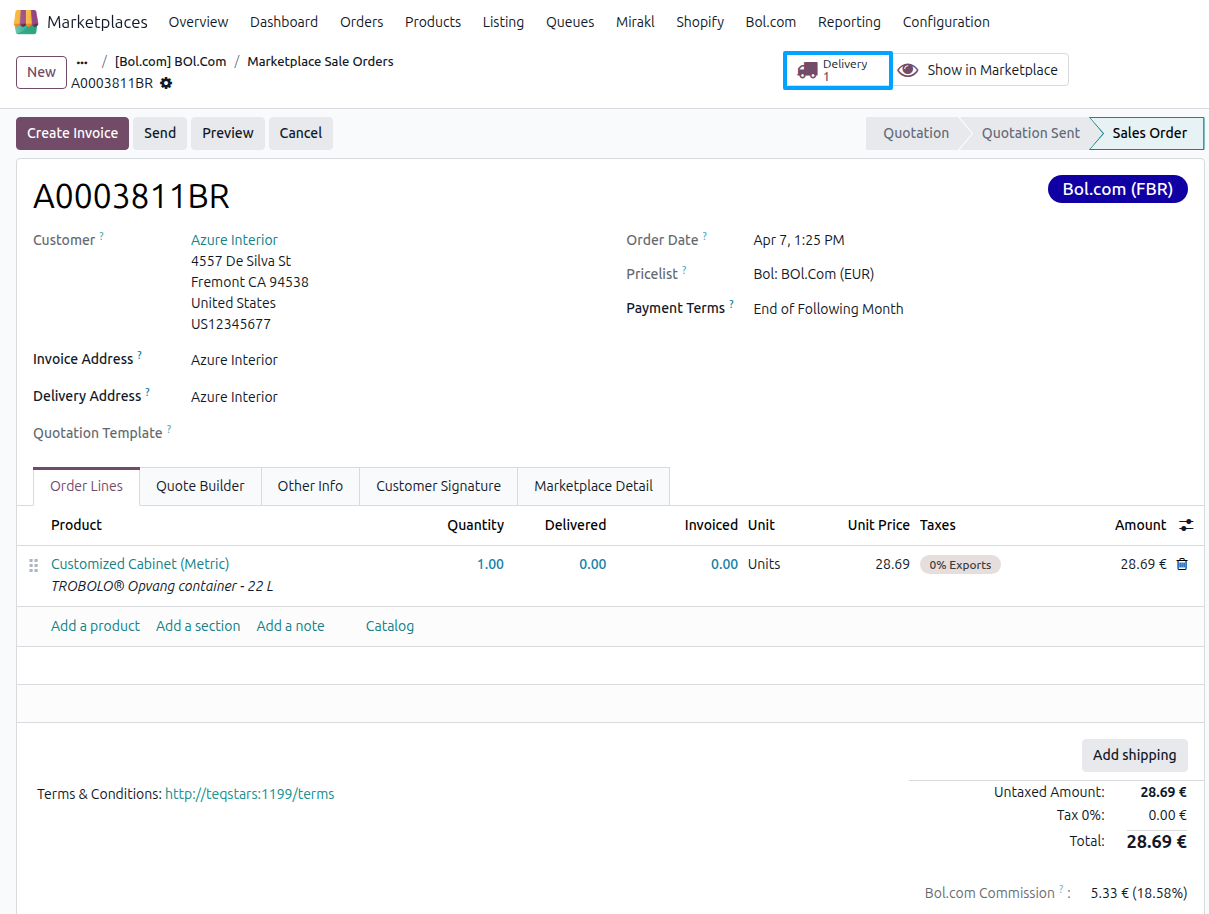Switch to the Quote Builder tab
Image resolution: width=1209 pixels, height=914 pixels.
click(x=200, y=486)
